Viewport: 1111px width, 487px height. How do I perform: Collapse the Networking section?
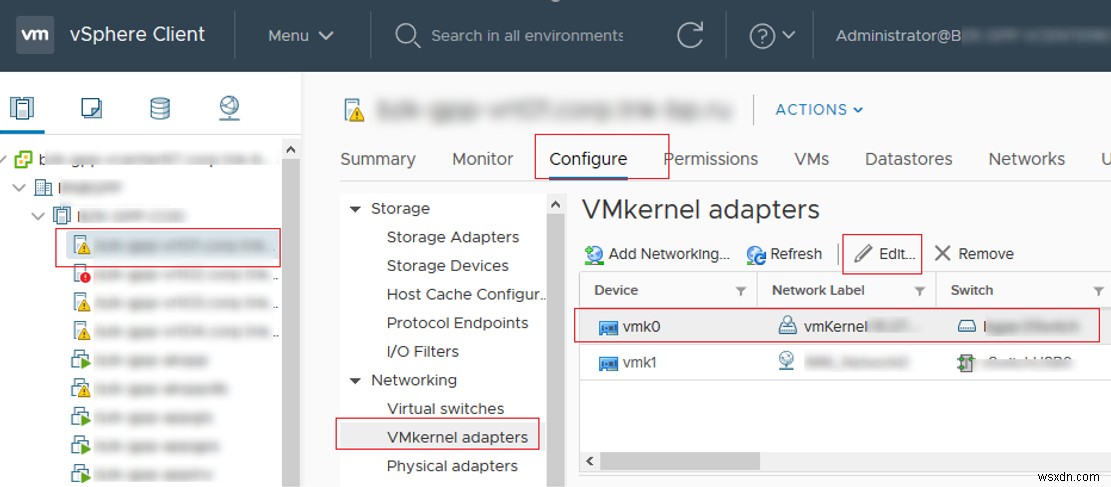pos(354,381)
